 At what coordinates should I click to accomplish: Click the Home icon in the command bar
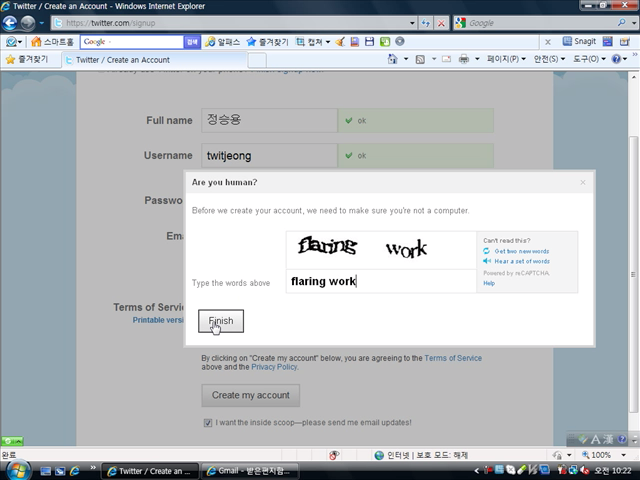pyautogui.click(x=392, y=59)
